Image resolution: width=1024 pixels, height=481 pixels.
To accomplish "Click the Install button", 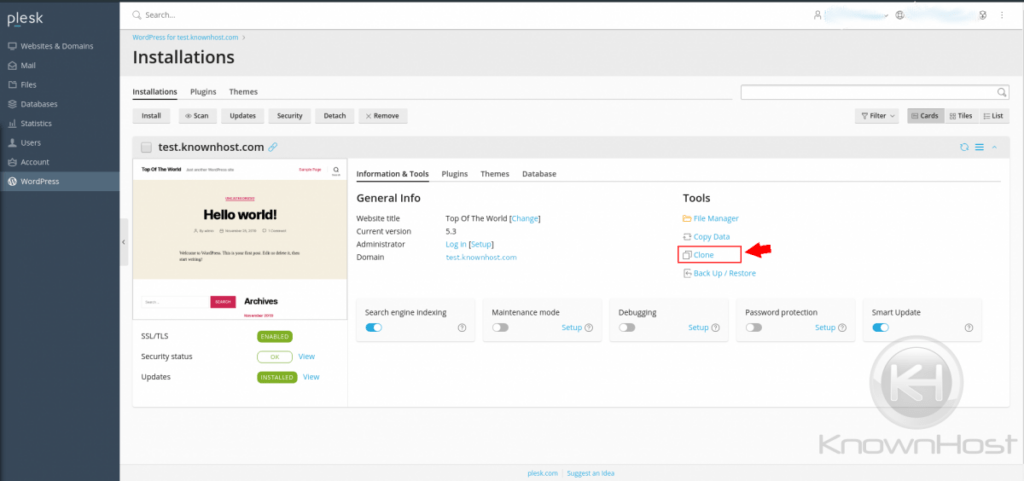I will click(x=152, y=116).
